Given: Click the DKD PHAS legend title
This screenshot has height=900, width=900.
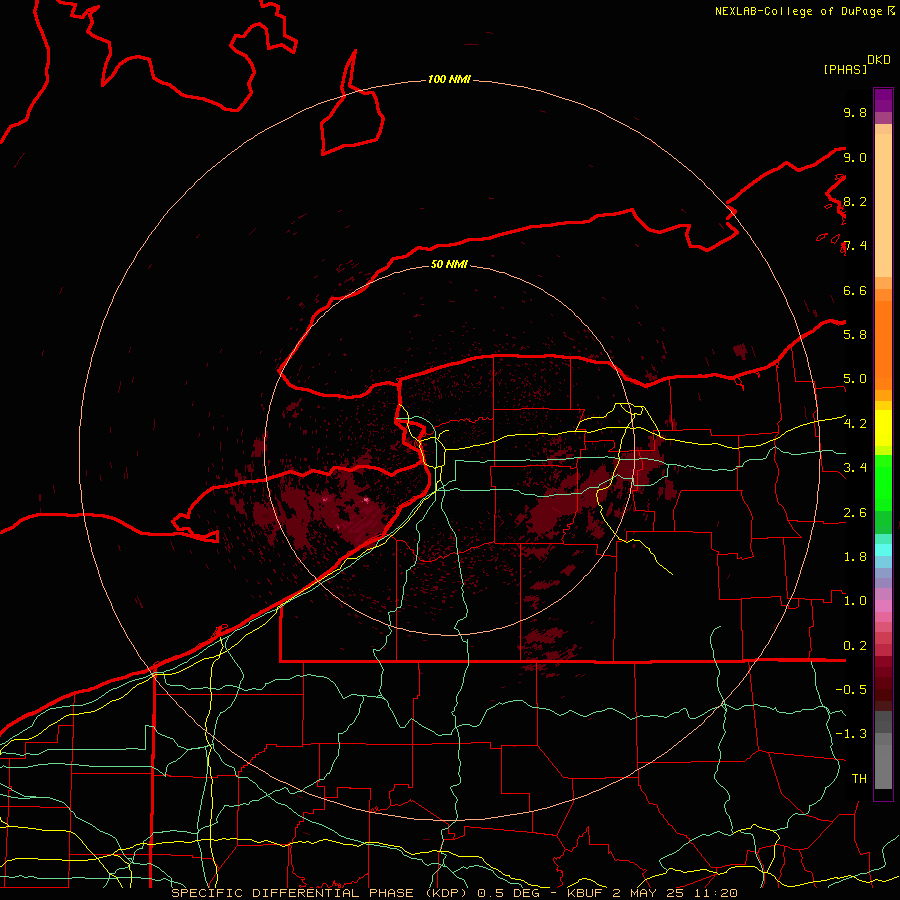Looking at the screenshot, I should click(856, 64).
